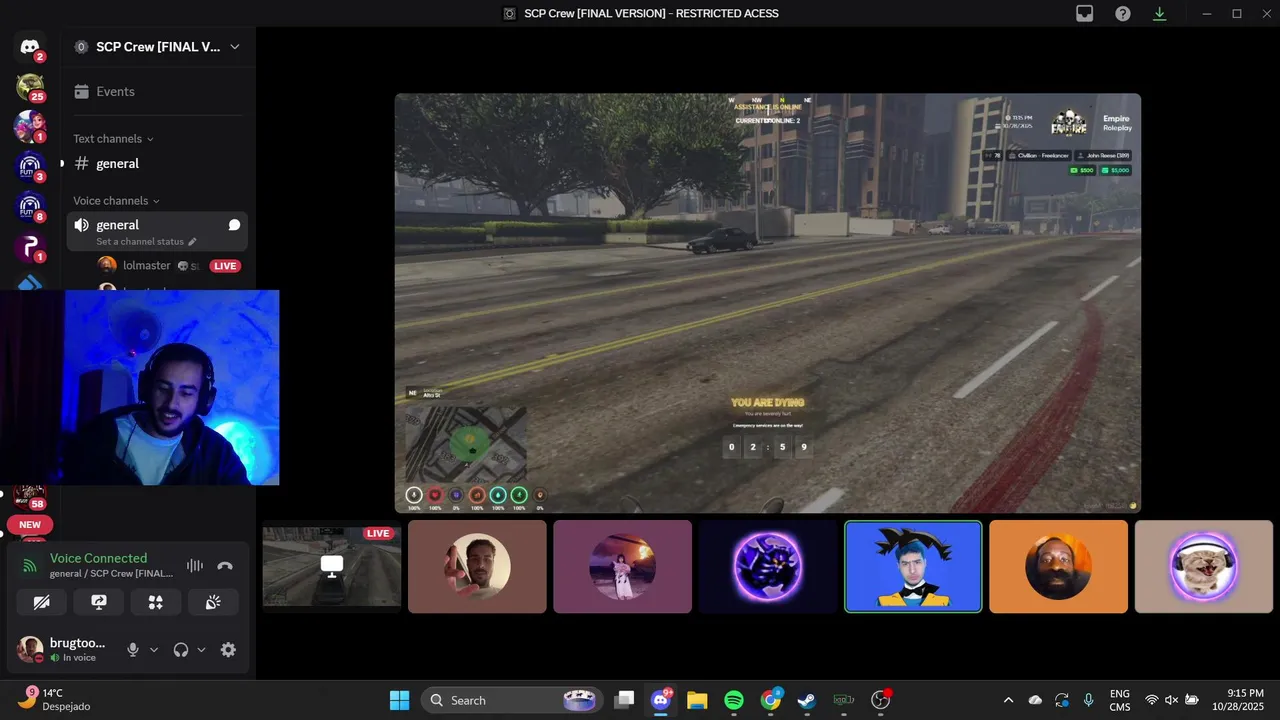
Task: Open the muted volume tray icon
Action: click(1171, 700)
